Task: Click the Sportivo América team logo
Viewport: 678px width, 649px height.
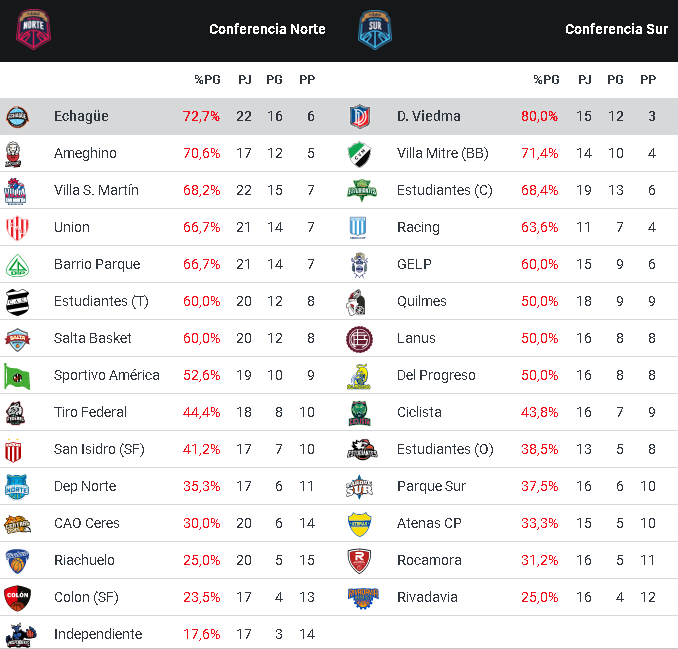Action: [17, 375]
